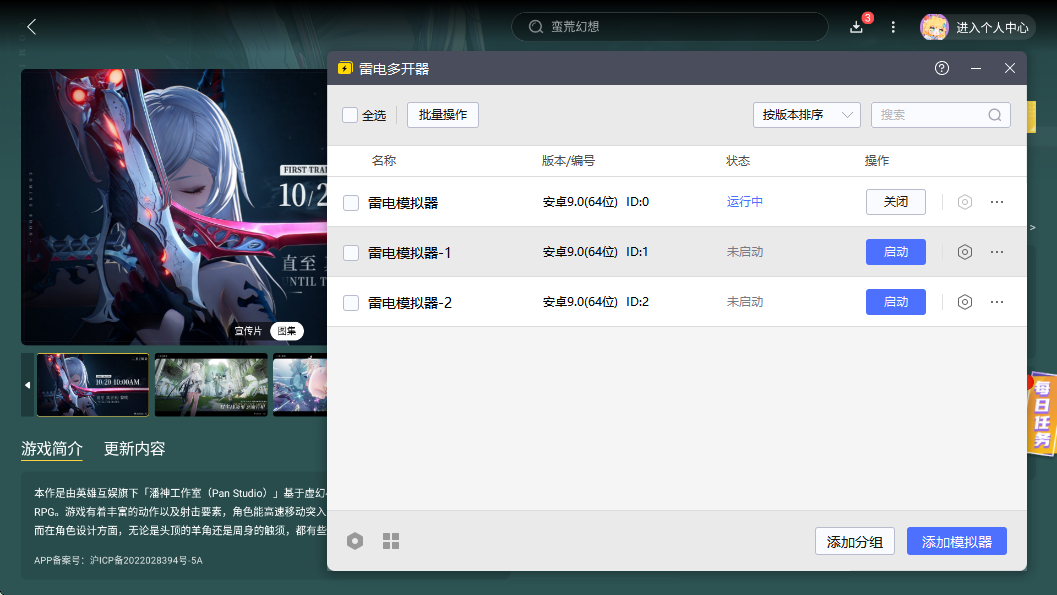Select third partially visible thumbnail
The height and width of the screenshot is (595, 1057).
tap(300, 385)
